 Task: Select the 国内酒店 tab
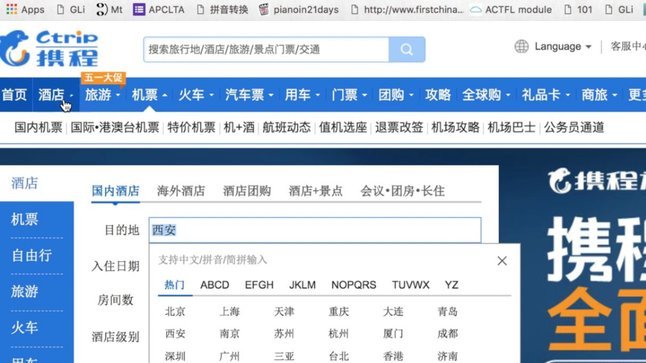[115, 191]
